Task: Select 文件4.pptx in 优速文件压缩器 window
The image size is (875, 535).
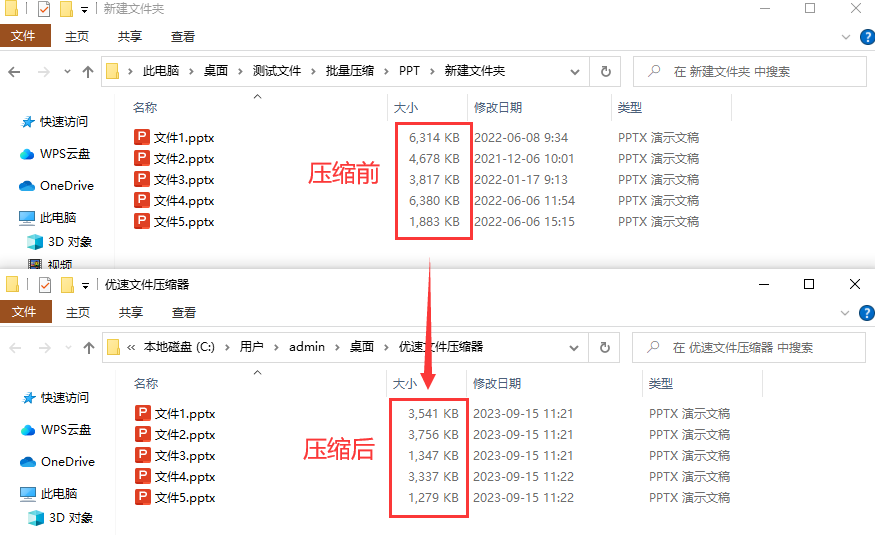Action: click(x=175, y=476)
